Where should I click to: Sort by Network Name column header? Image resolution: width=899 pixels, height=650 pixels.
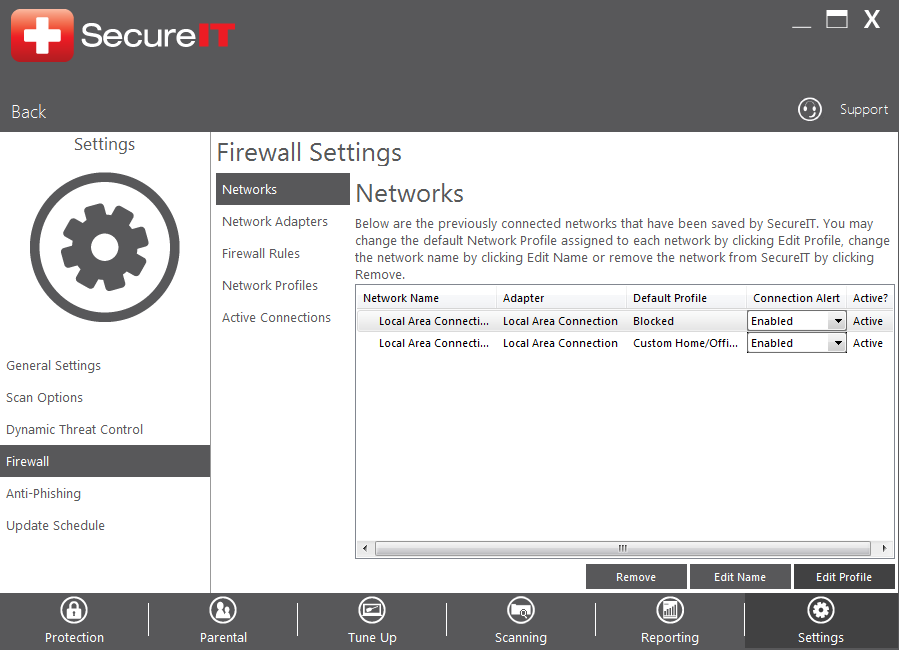pos(426,298)
